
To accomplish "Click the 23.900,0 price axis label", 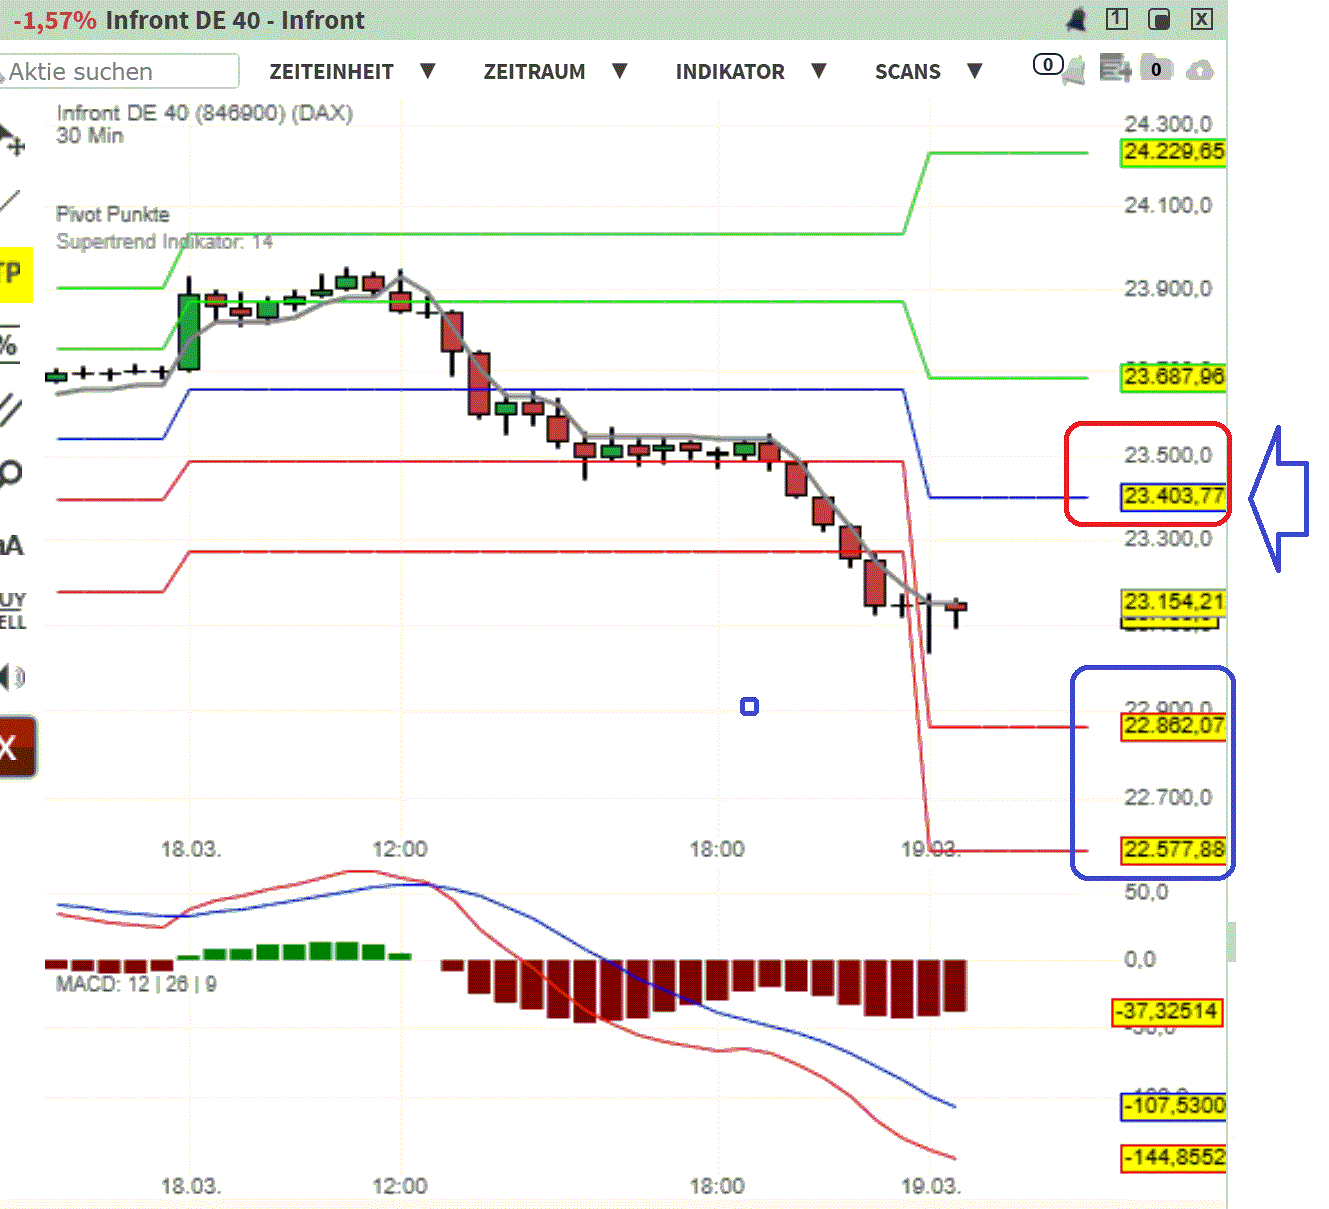I will click(1168, 289).
